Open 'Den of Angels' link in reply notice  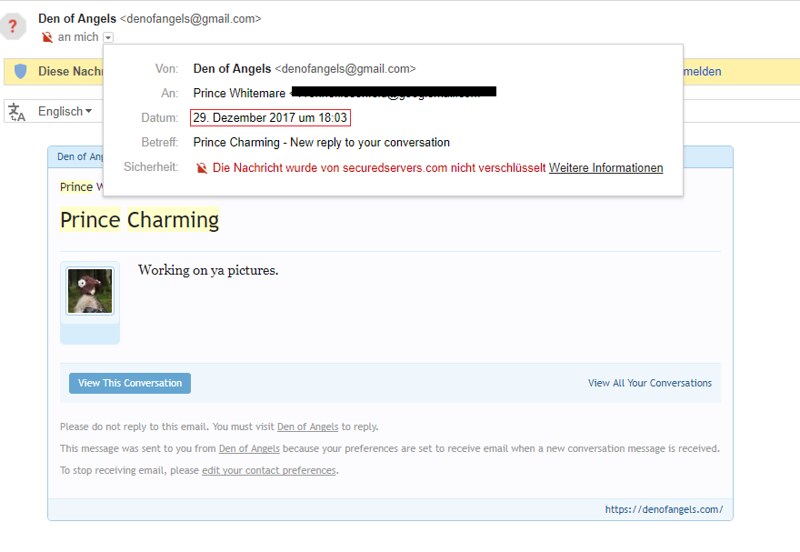pyautogui.click(x=308, y=426)
